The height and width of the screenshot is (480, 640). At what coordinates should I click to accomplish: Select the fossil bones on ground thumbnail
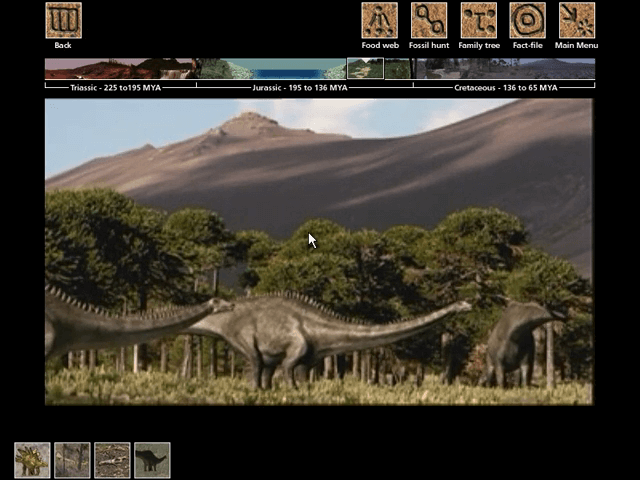click(112, 460)
